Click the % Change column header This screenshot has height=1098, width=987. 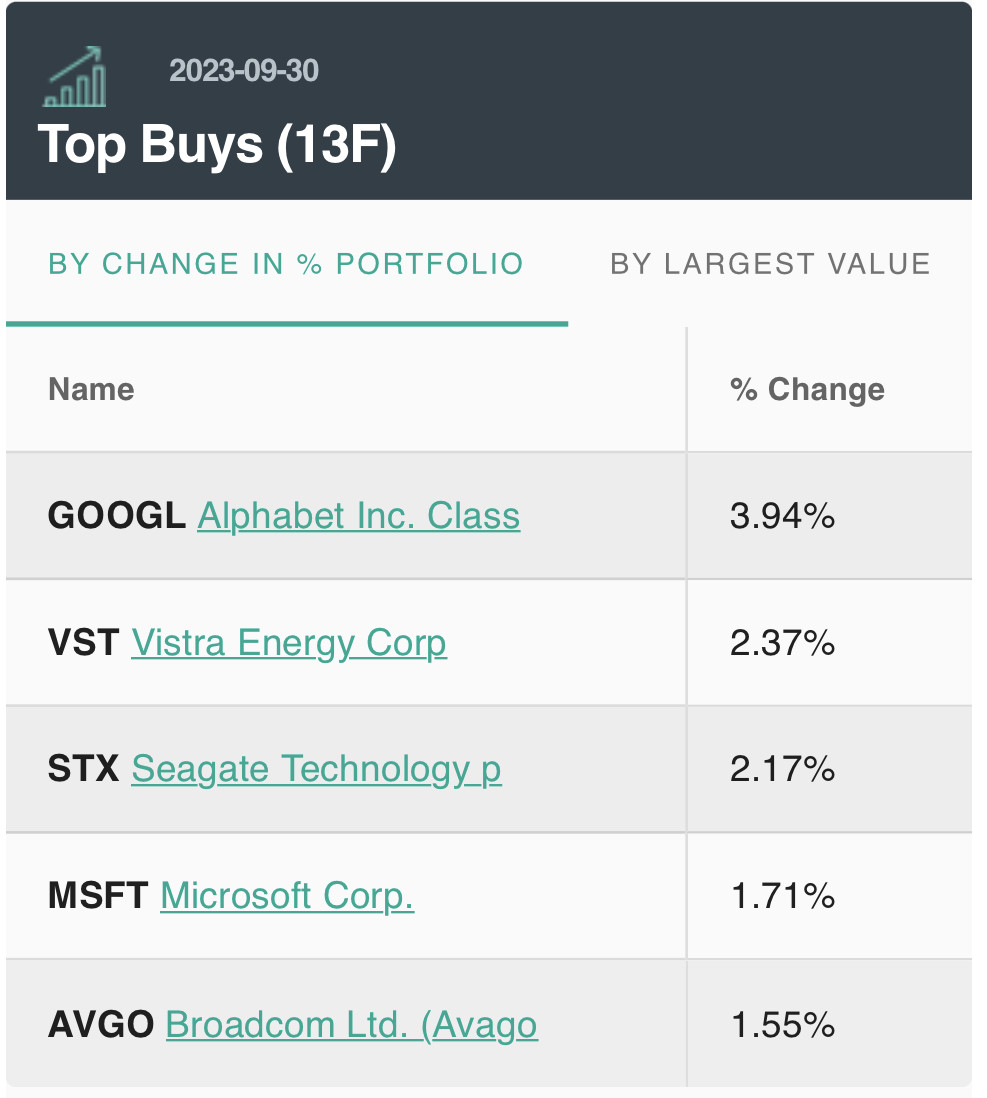click(x=808, y=389)
